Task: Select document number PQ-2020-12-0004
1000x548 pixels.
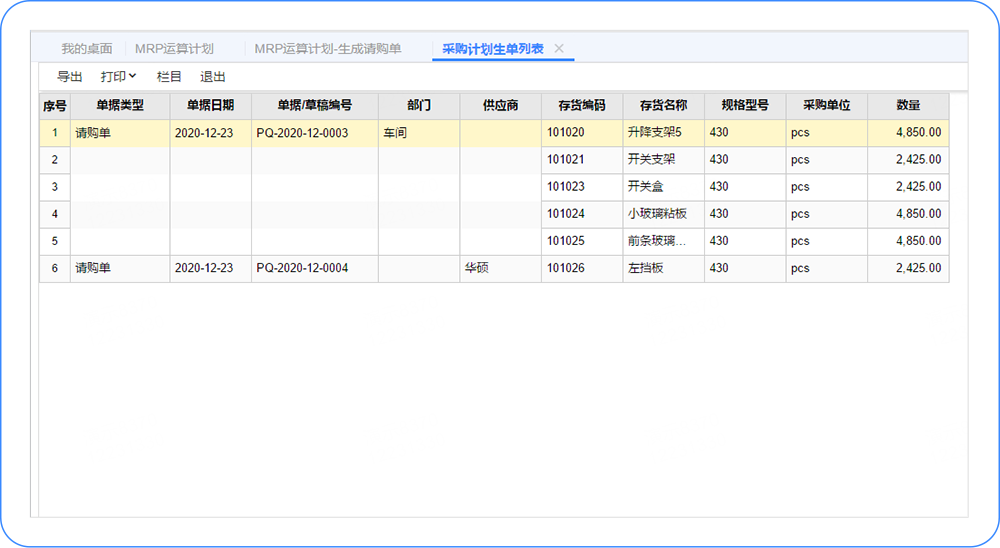Action: tap(302, 268)
